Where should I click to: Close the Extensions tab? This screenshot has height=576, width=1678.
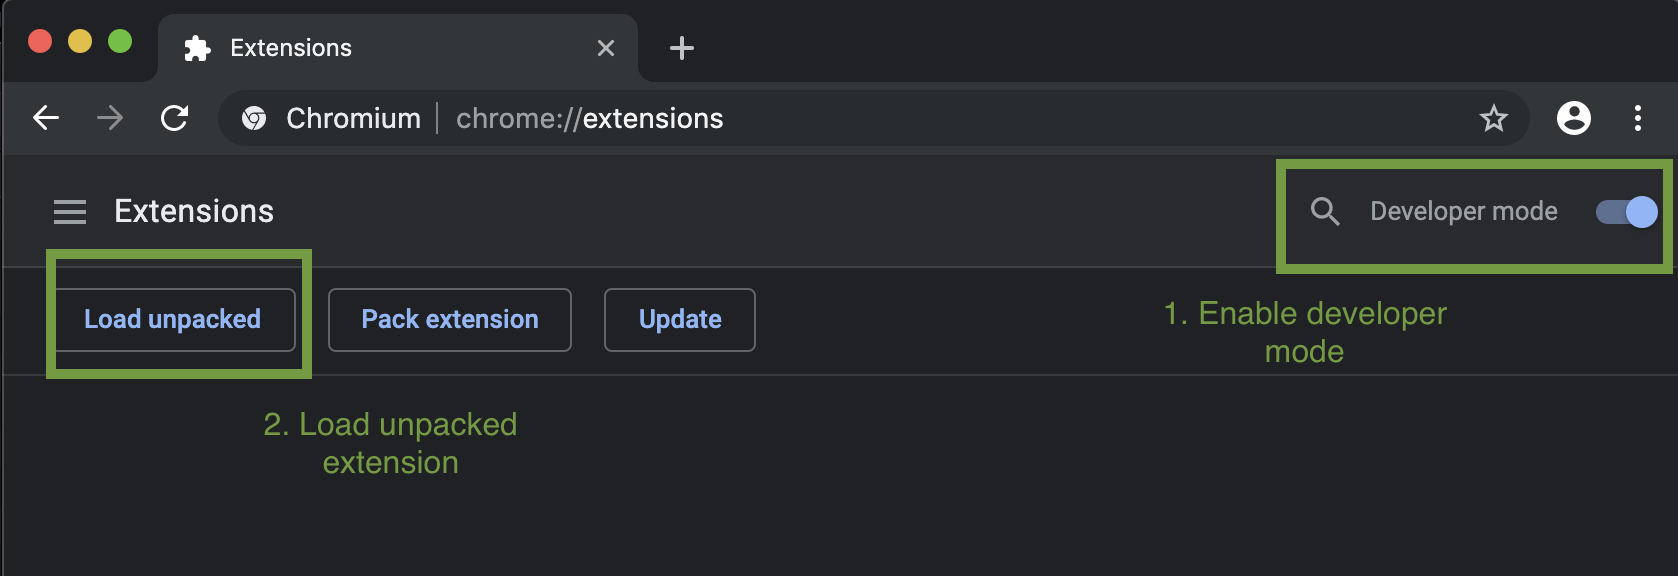pyautogui.click(x=606, y=48)
